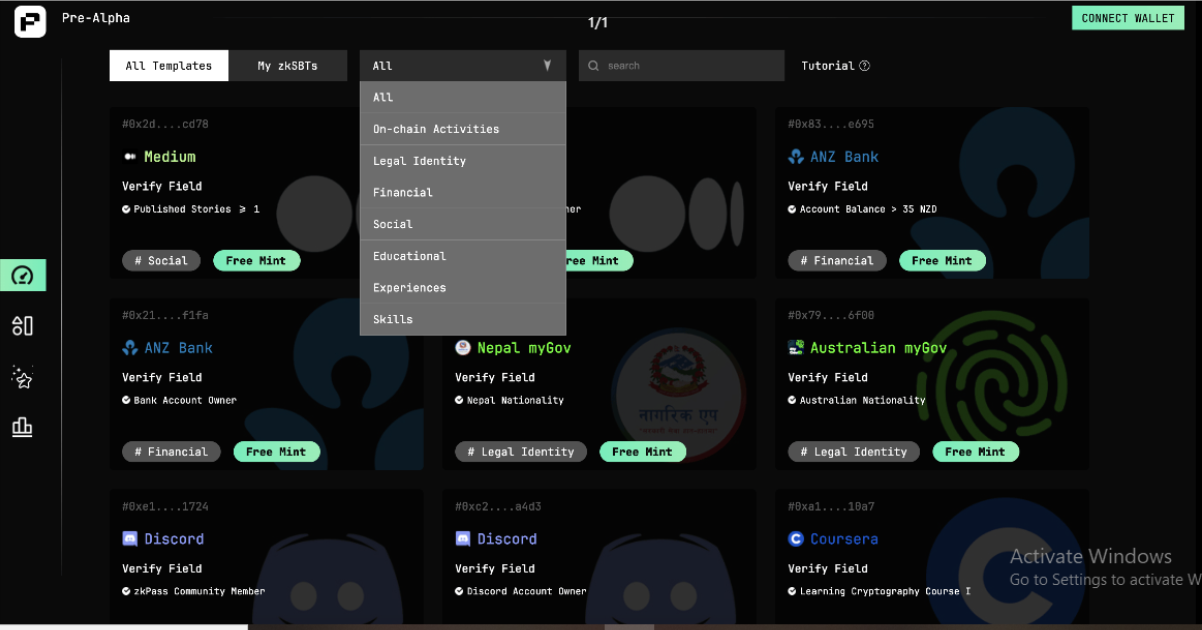
Task: Click the Discord icon on the zkPass Community Member card
Action: tap(130, 539)
